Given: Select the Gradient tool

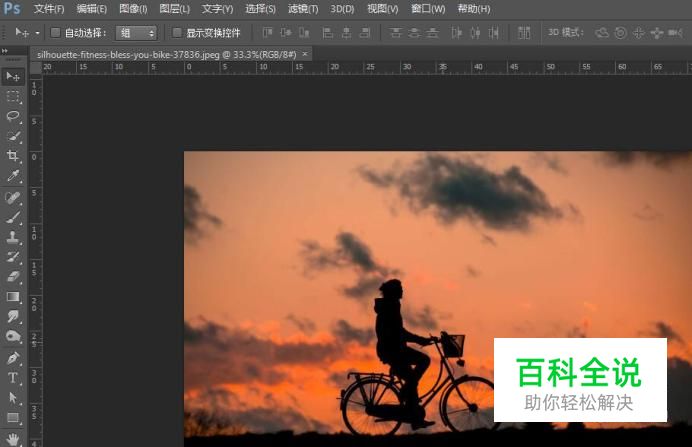Looking at the screenshot, I should click(x=13, y=297).
